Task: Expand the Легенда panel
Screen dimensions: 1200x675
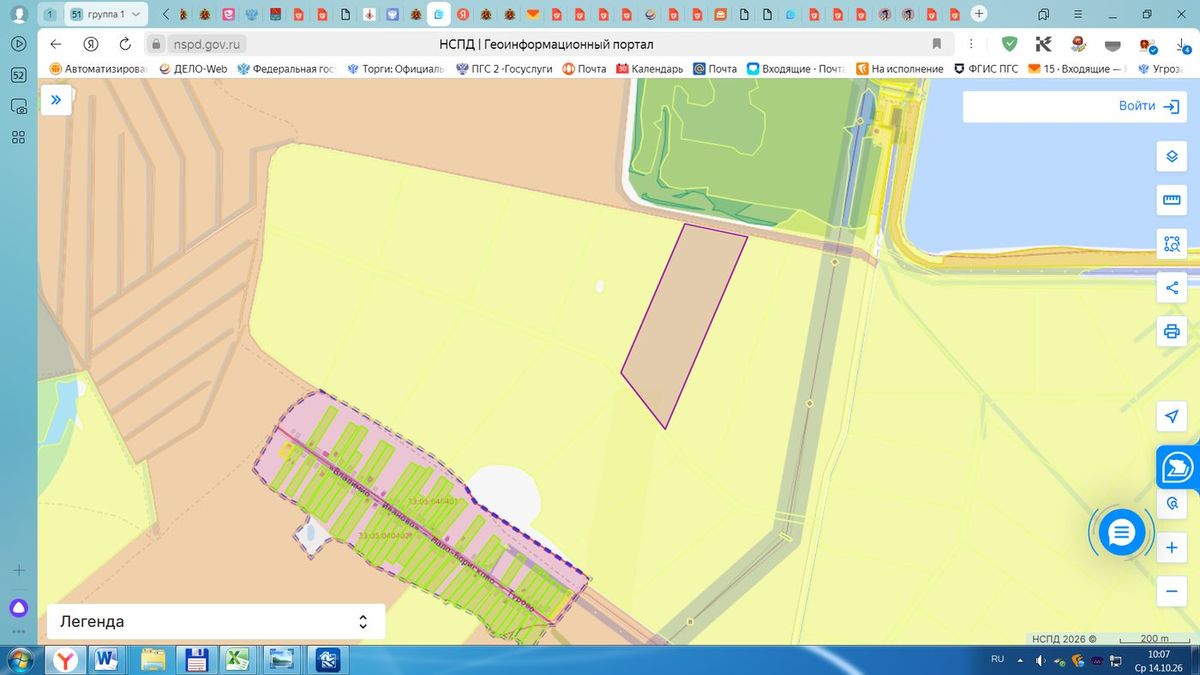Action: coord(216,621)
